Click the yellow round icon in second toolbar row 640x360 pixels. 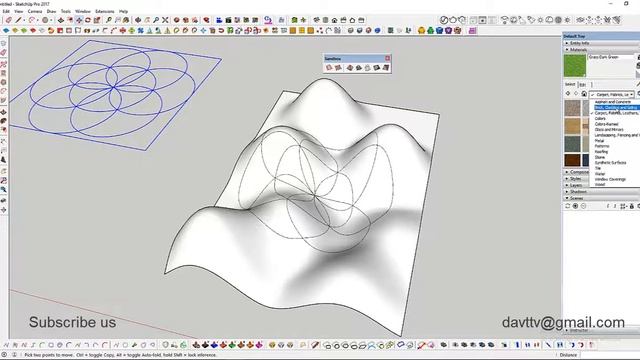tap(422, 31)
